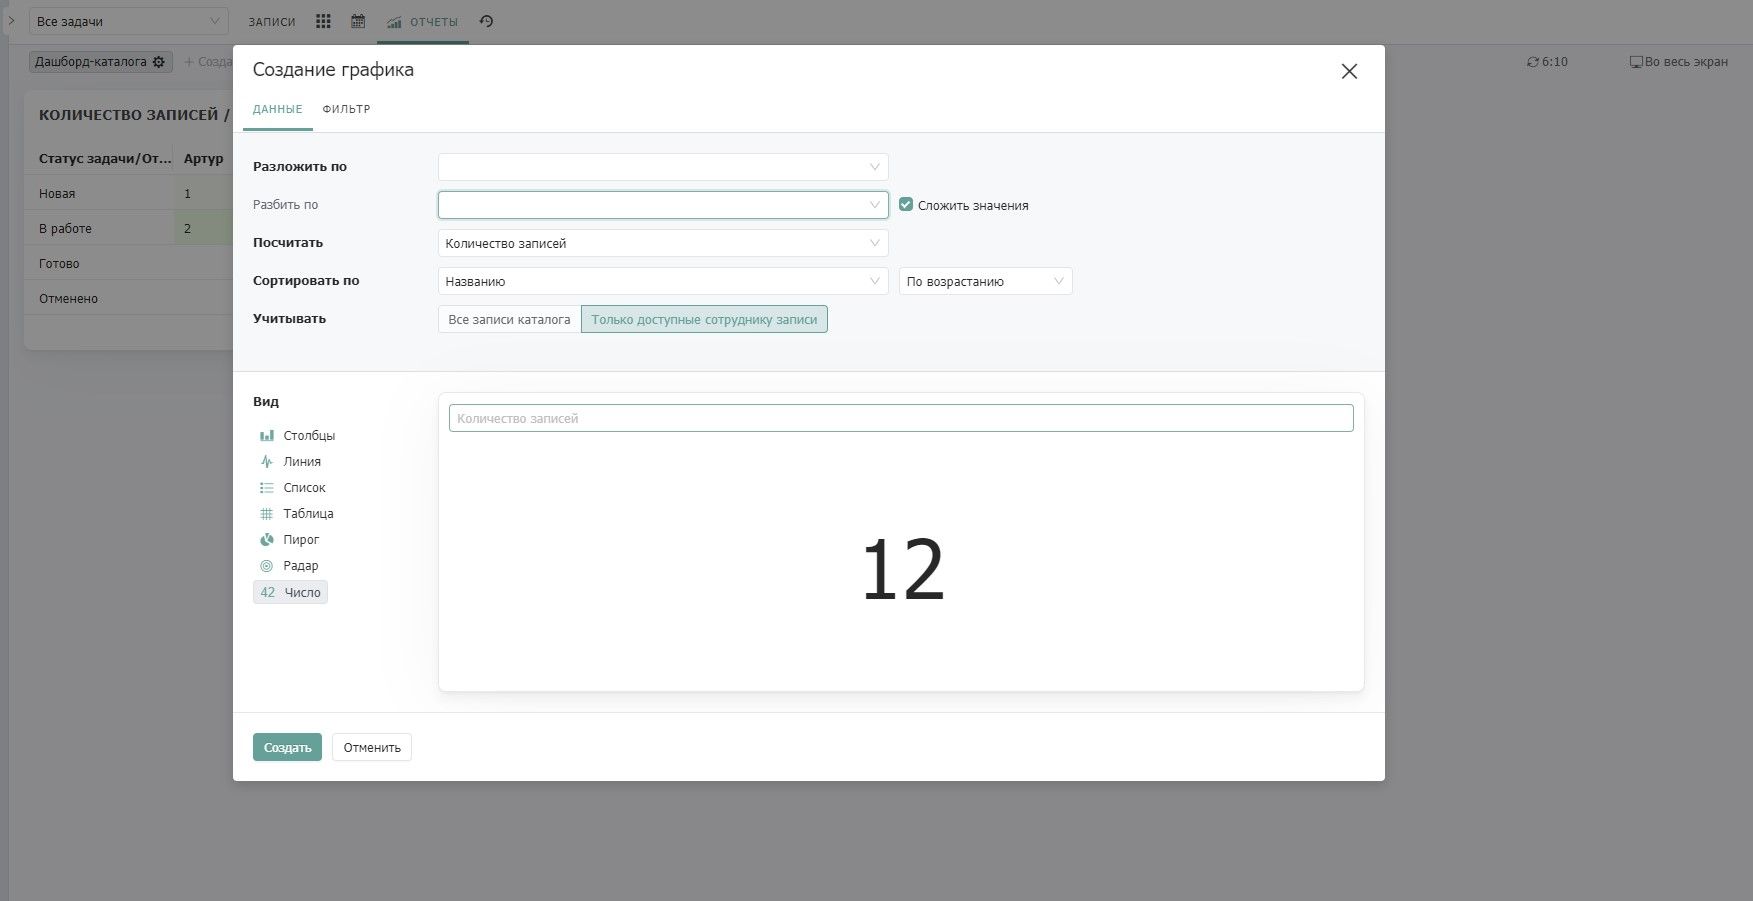Viewport: 1753px width, 901px height.
Task: Select the Пирог chart type
Action: (289, 540)
